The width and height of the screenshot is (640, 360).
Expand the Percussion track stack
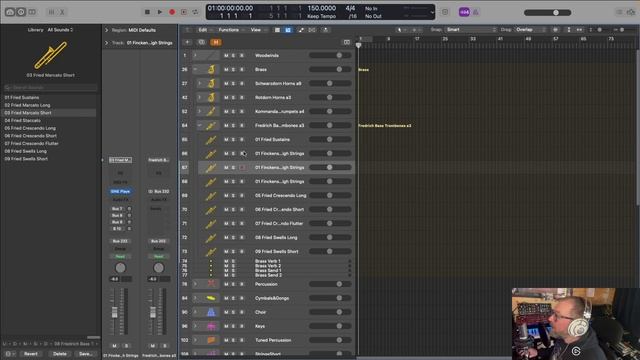pos(195,284)
